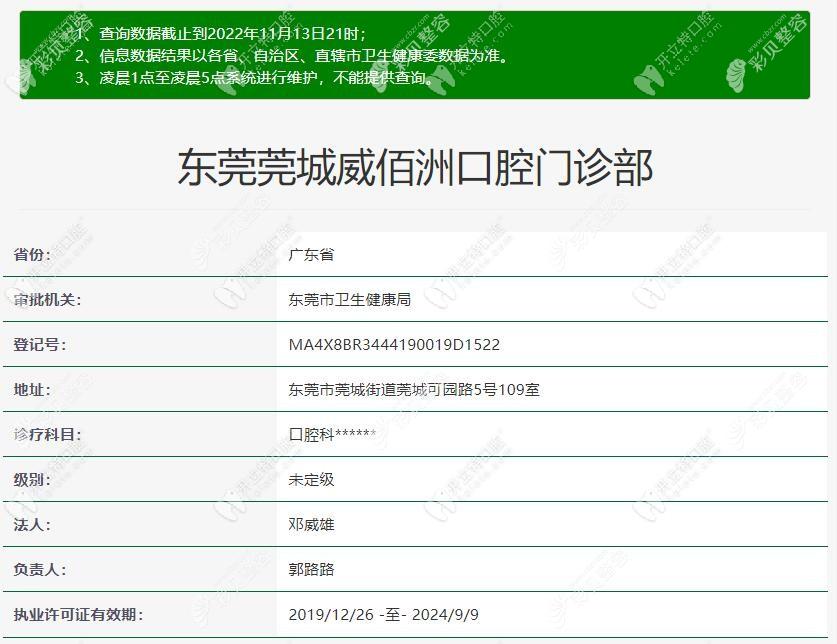Click the level value 未定级
The image size is (837, 644).
click(311, 480)
